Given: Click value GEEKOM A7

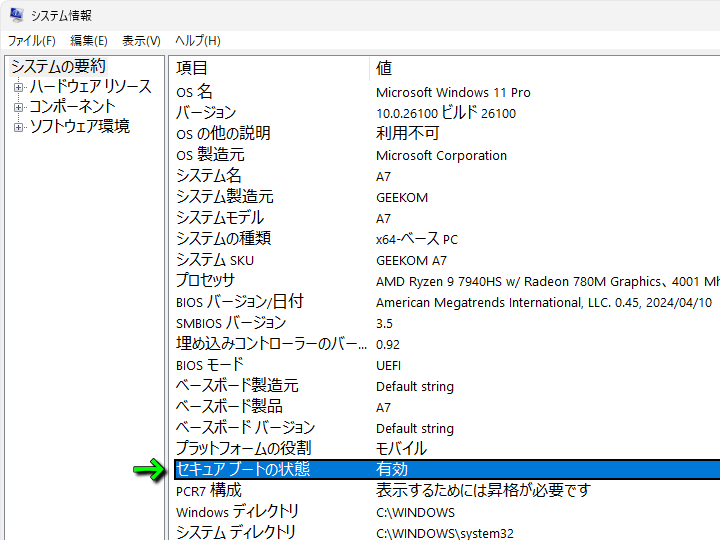Looking at the screenshot, I should coord(411,261).
